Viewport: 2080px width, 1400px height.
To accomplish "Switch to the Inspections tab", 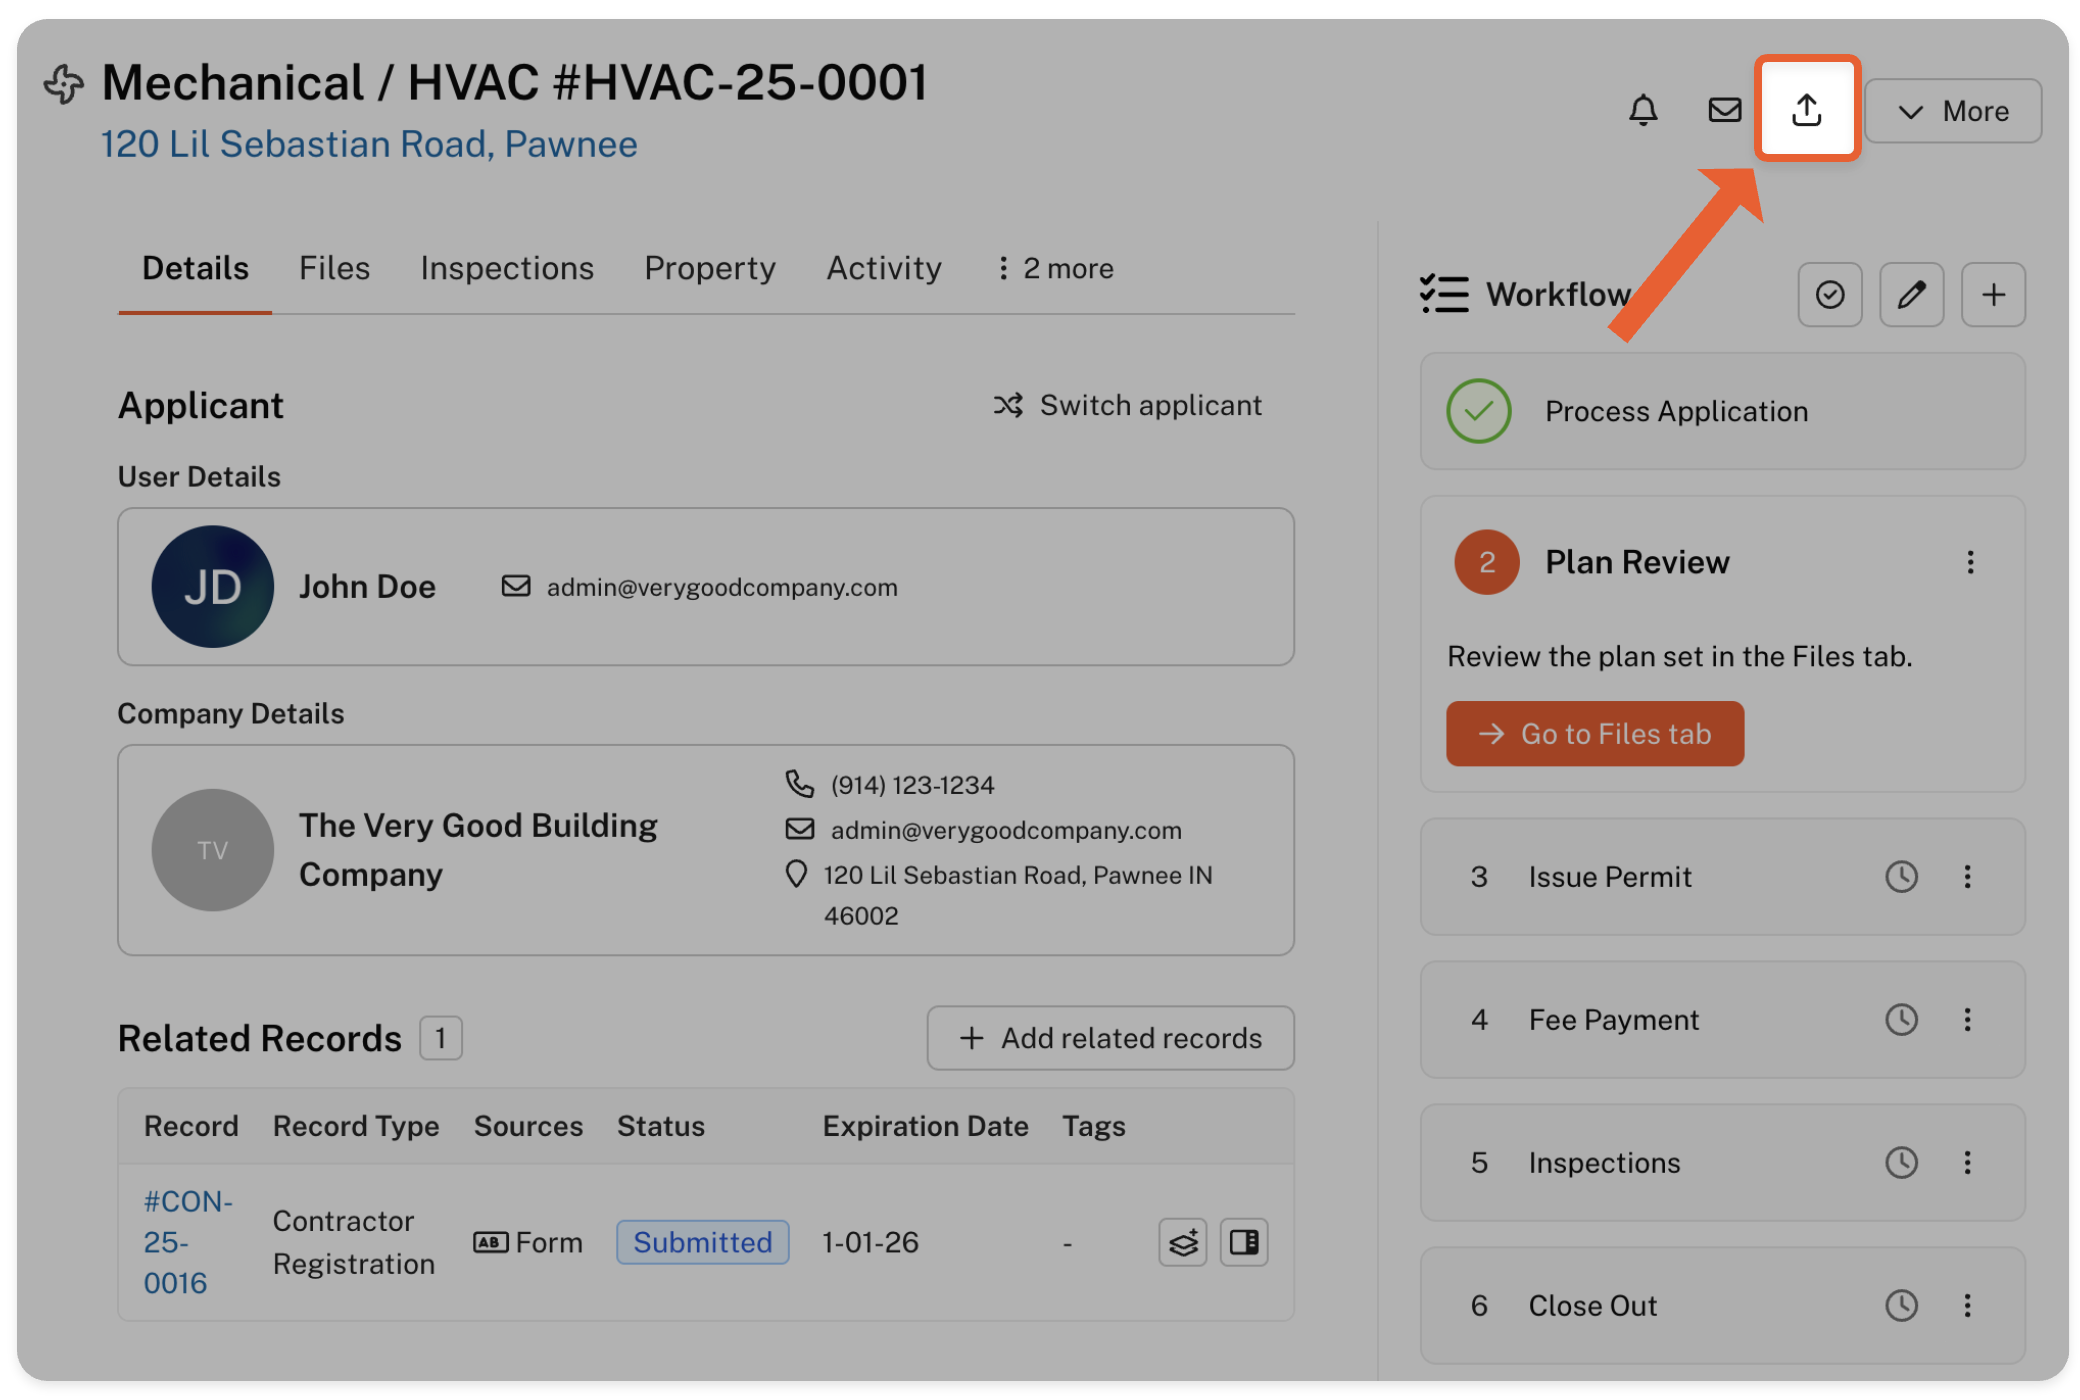I will (507, 268).
